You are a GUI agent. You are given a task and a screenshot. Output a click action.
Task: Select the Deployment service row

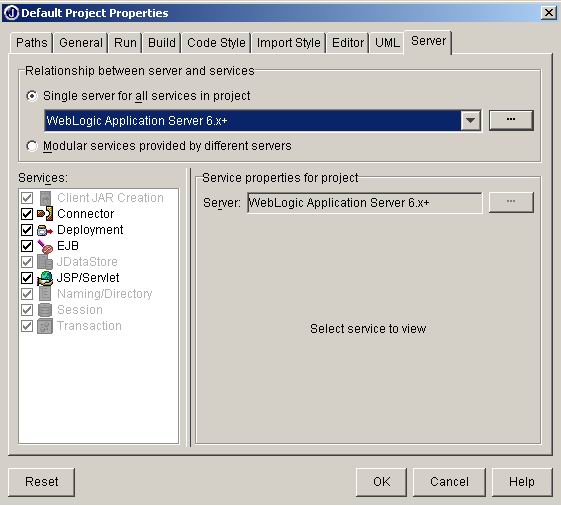98,230
